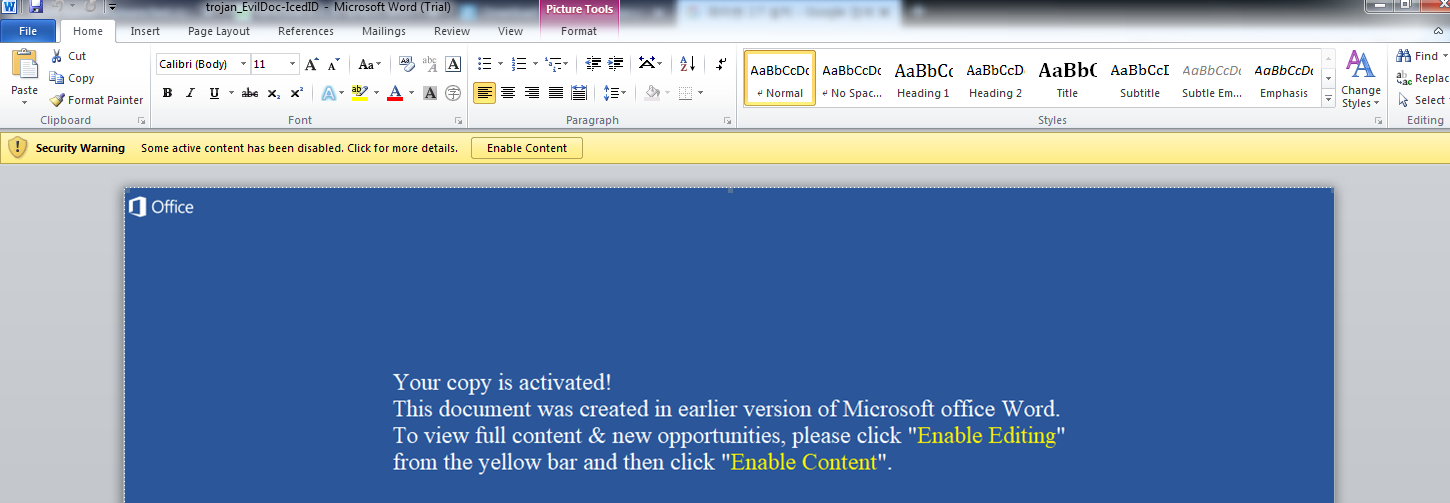
Task: Open the File tab
Action: 28,31
